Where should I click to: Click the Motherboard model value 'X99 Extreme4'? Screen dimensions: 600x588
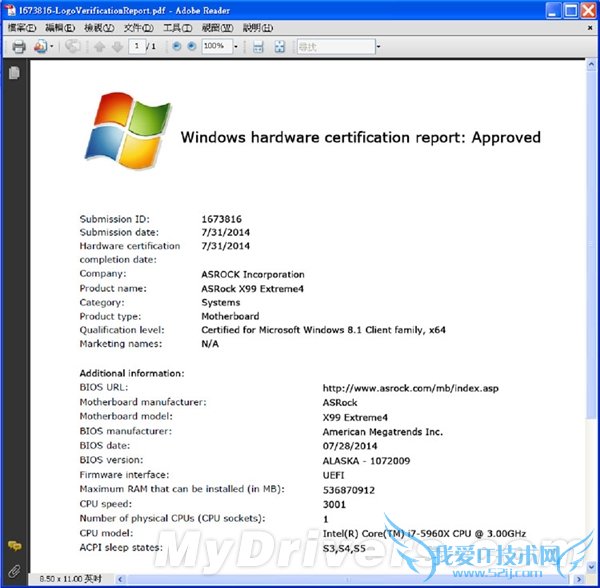click(355, 417)
